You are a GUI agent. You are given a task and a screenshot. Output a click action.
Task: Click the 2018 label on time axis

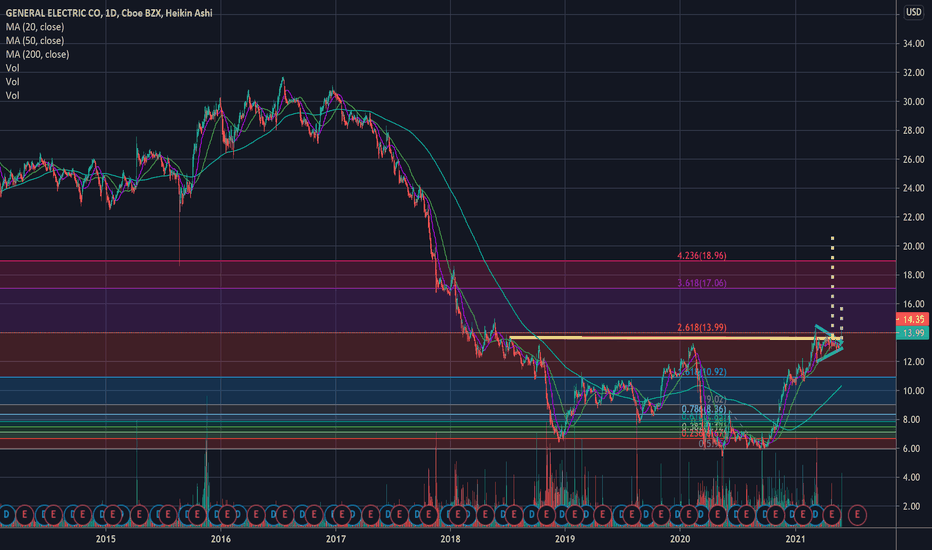(x=451, y=539)
